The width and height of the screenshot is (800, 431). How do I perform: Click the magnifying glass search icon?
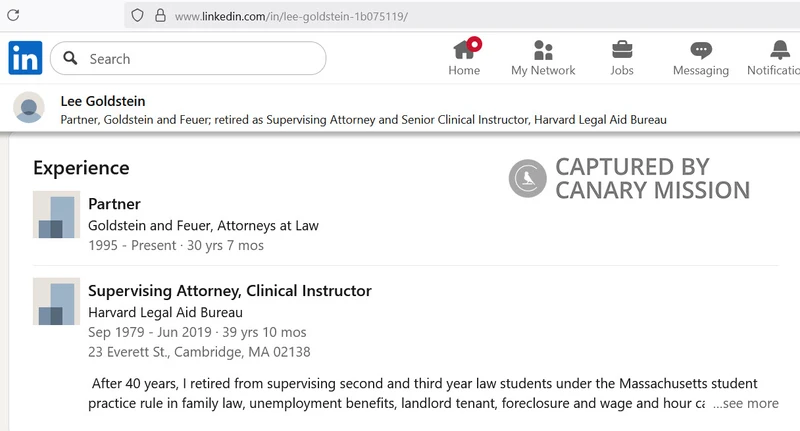pos(70,58)
